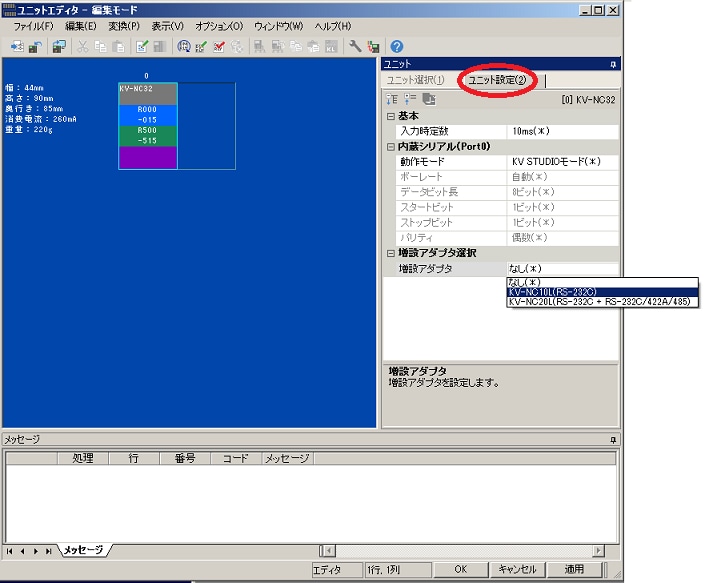
Task: Click the wrench settings icon in toolbar
Action: [x=355, y=46]
